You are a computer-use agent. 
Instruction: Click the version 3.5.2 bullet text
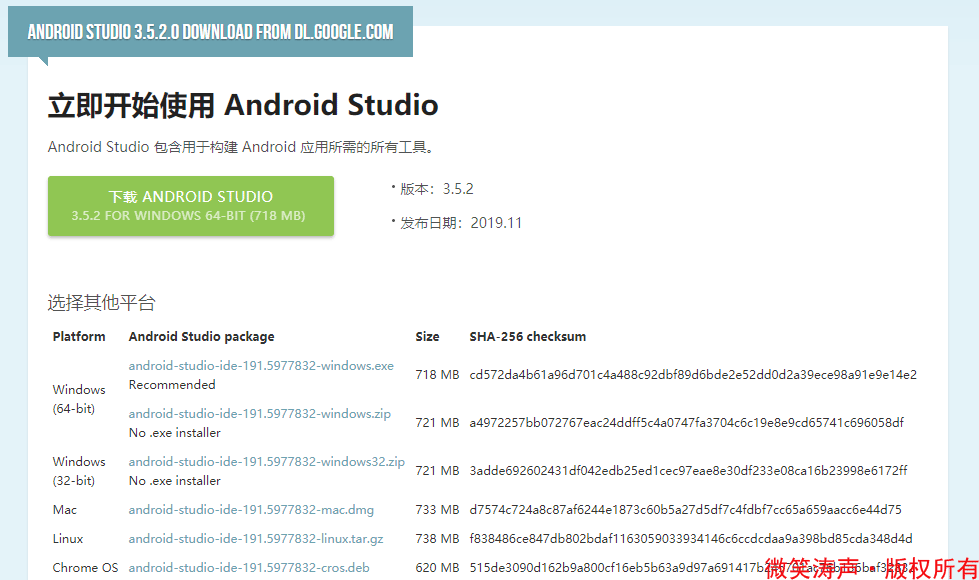click(x=436, y=189)
